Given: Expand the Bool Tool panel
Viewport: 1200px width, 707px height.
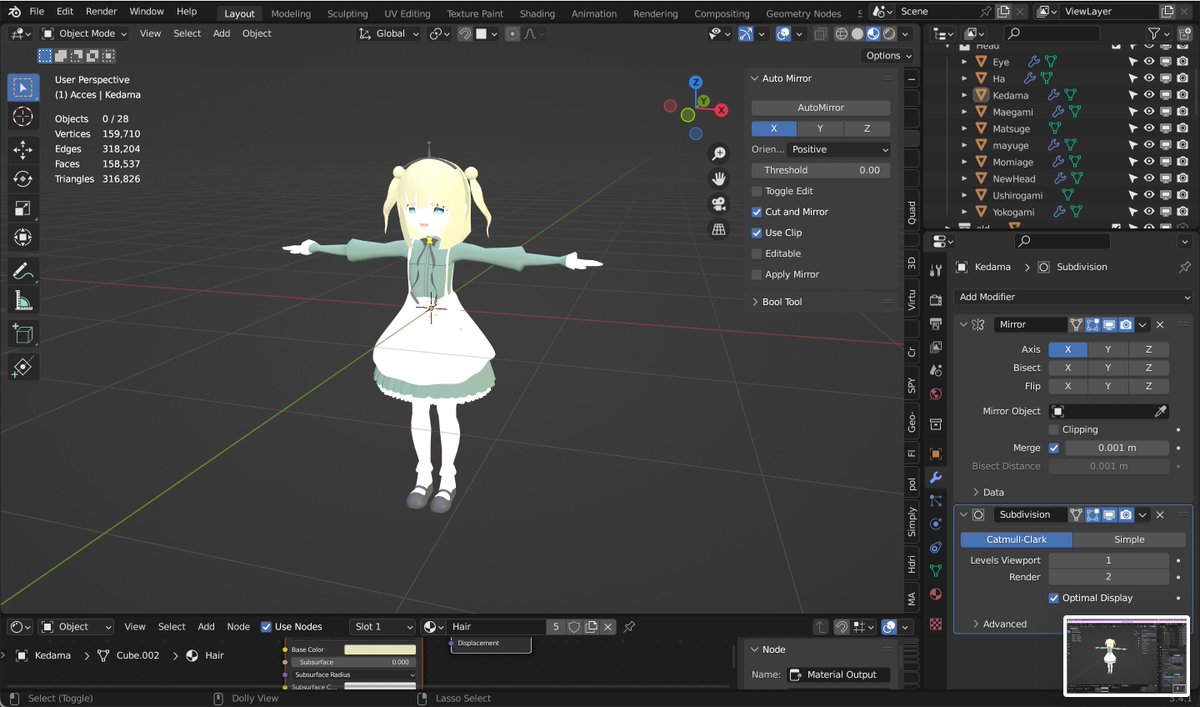Looking at the screenshot, I should pyautogui.click(x=782, y=302).
